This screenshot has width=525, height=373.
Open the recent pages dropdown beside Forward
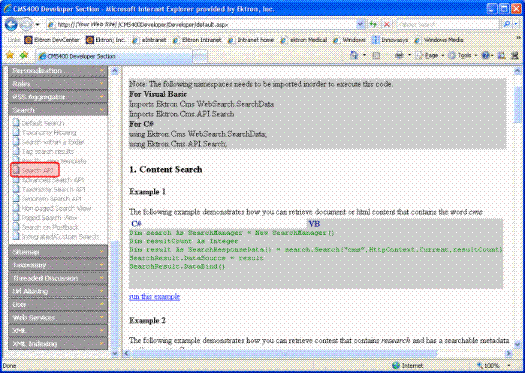[37, 25]
